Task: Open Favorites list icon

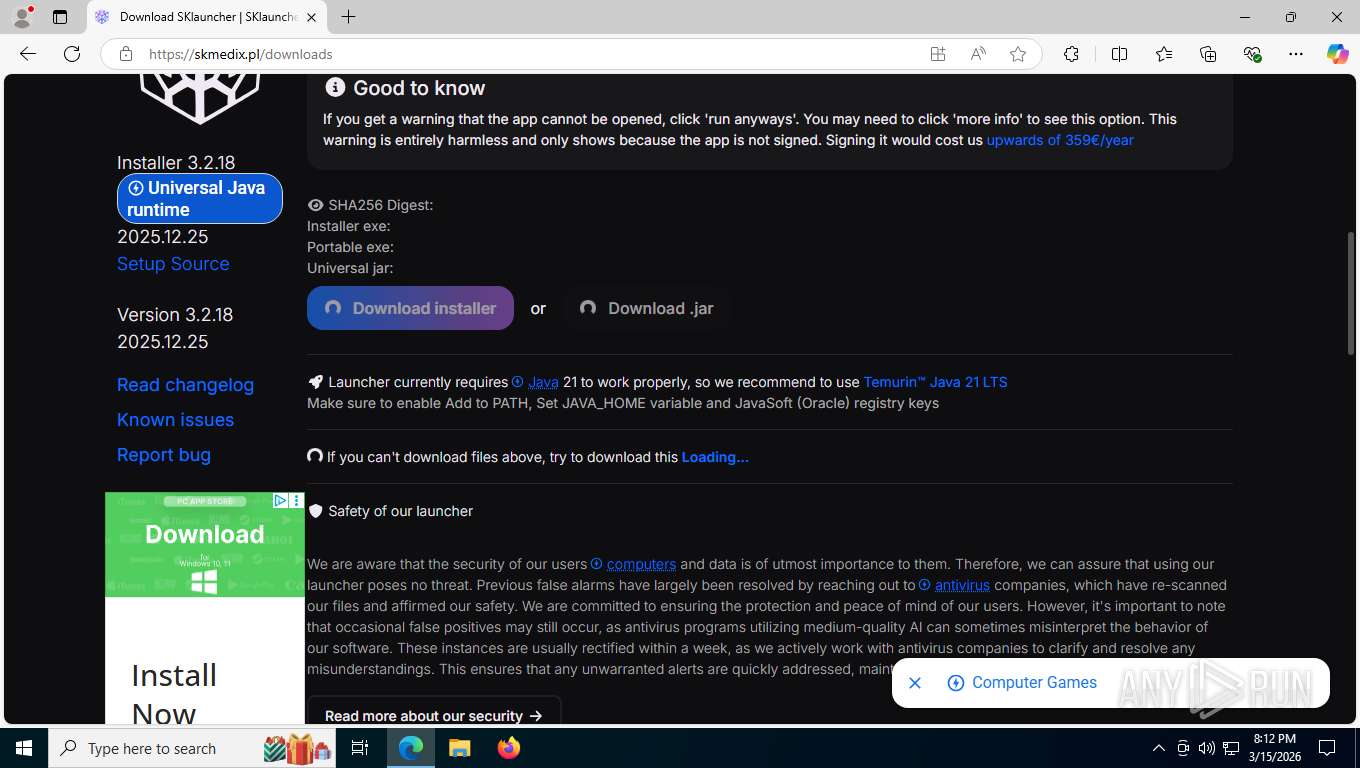Action: click(1164, 54)
